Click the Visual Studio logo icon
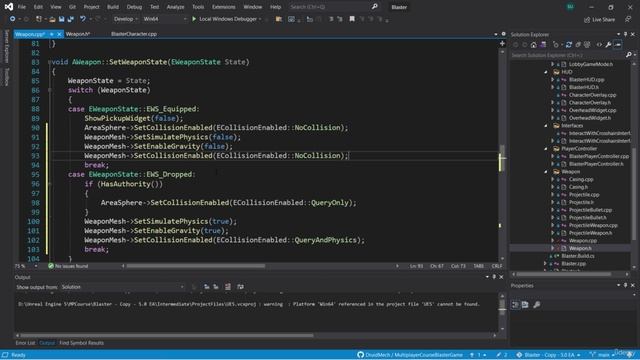This screenshot has width=640, height=360. [x=9, y=7]
